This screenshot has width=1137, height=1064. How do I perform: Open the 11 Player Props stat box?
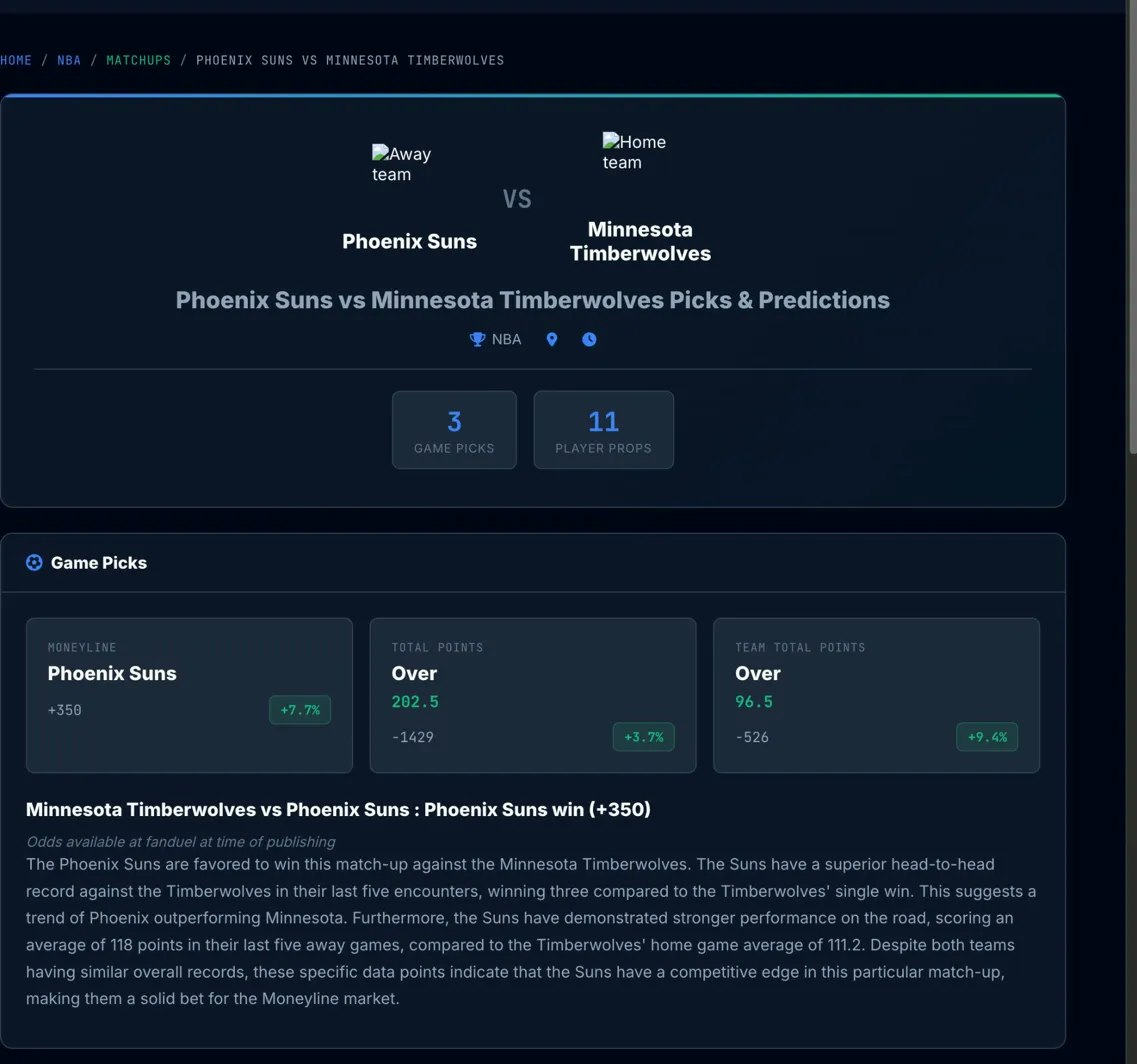604,430
